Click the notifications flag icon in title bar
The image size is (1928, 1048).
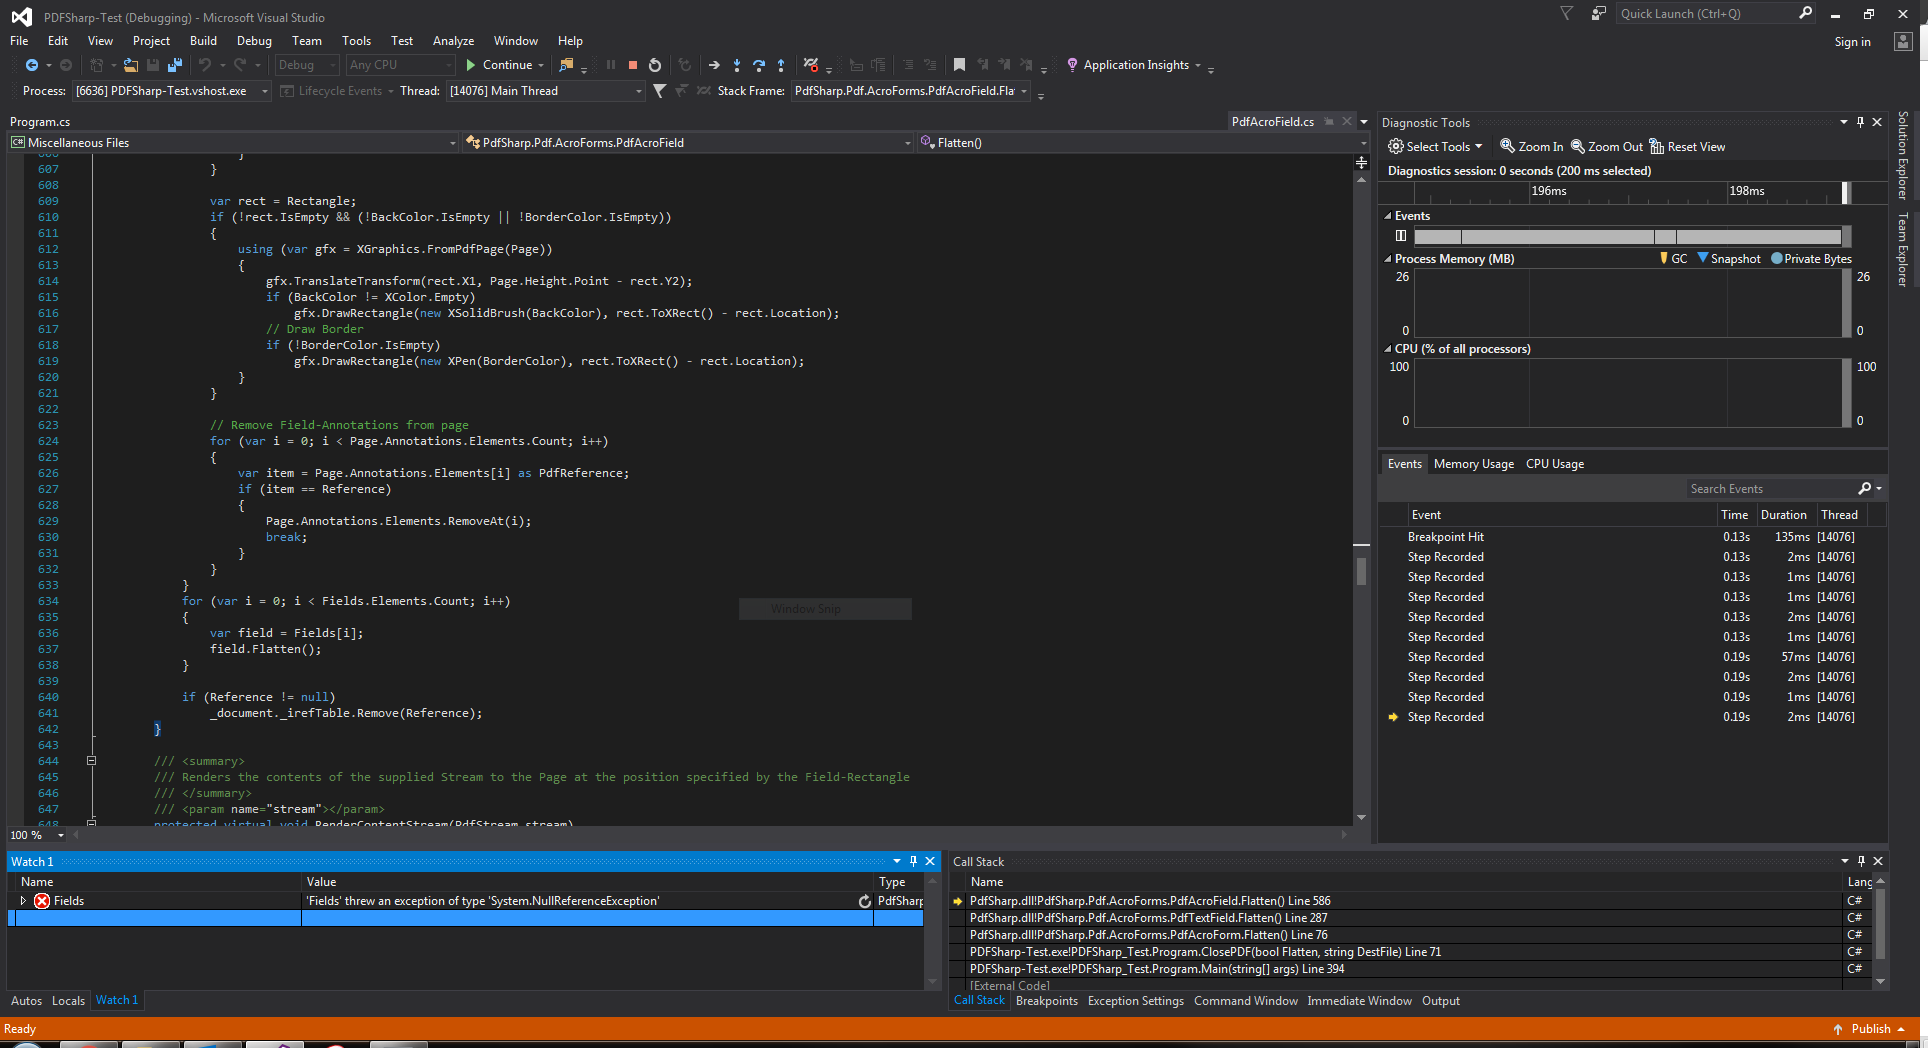[1567, 14]
